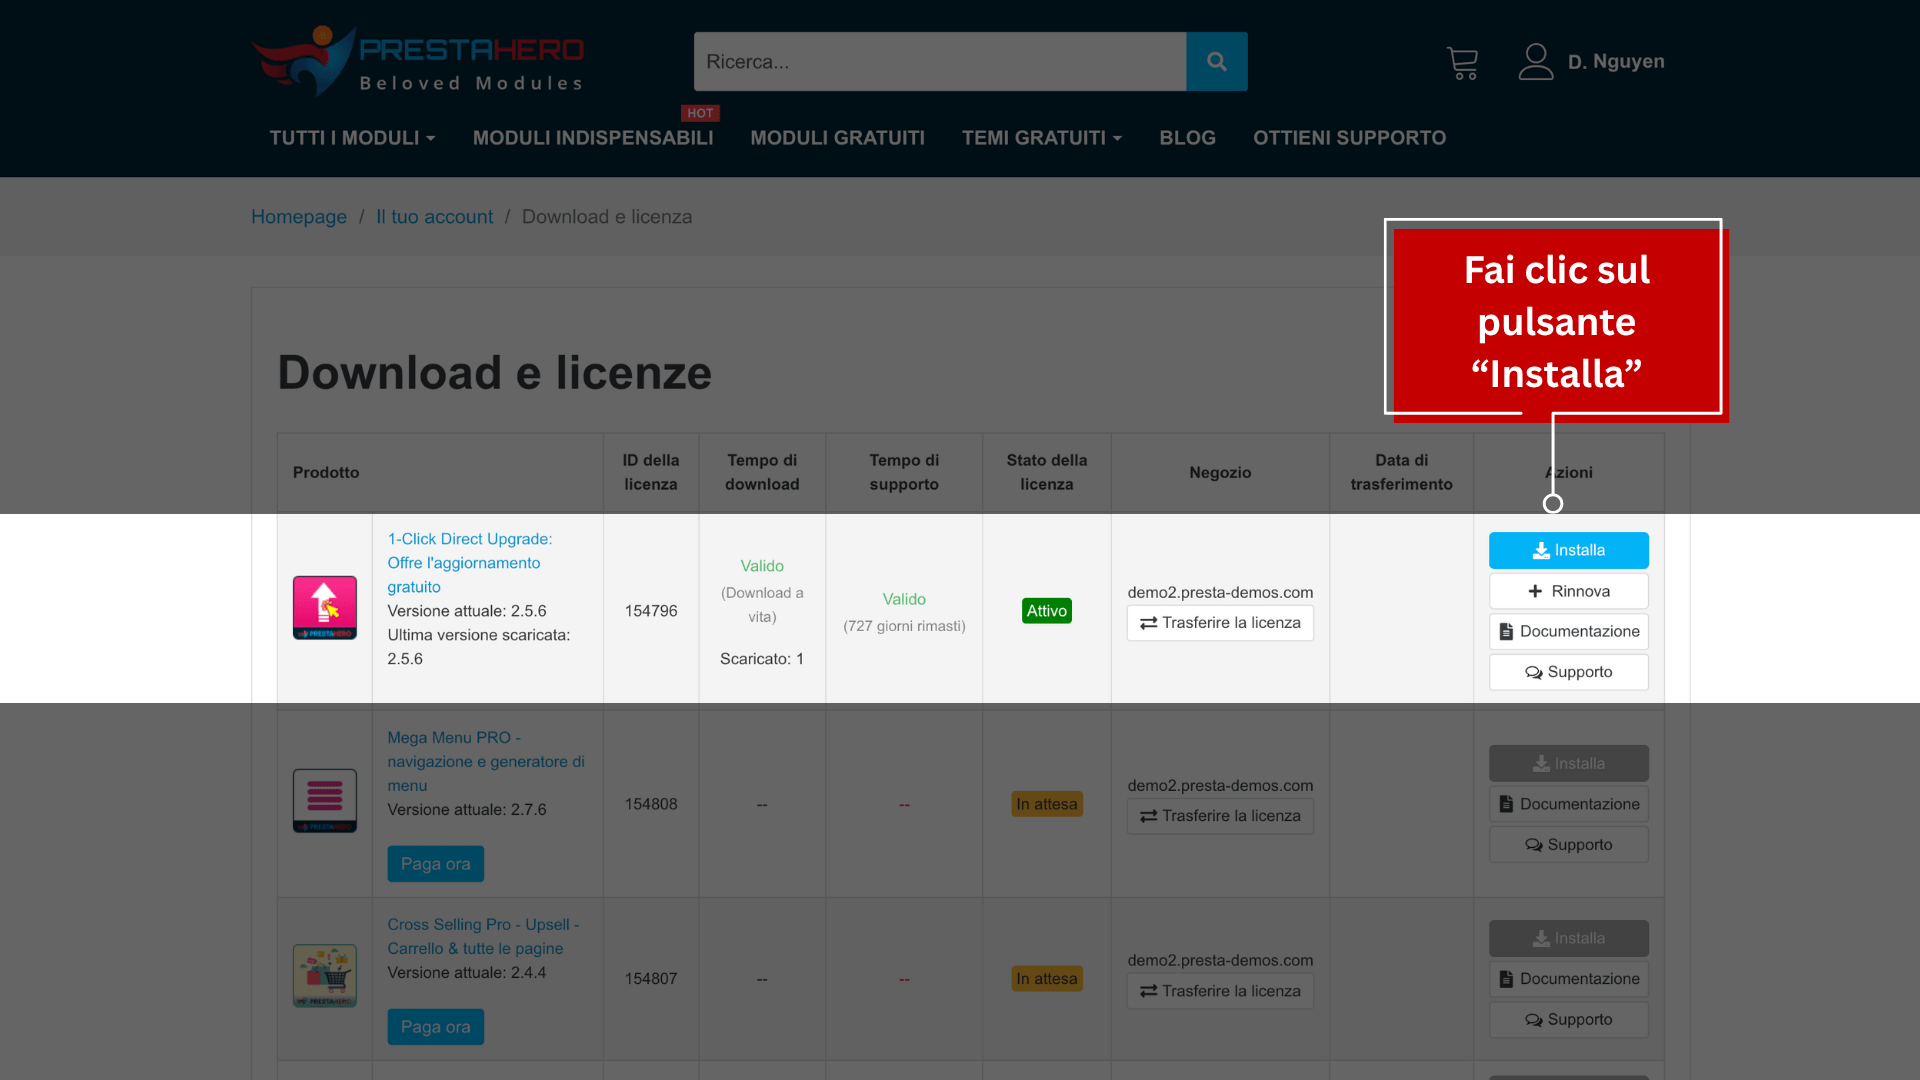Click the 1-Click Direct Upgrade product thumbnail
1920x1080 pixels.
[x=324, y=608]
